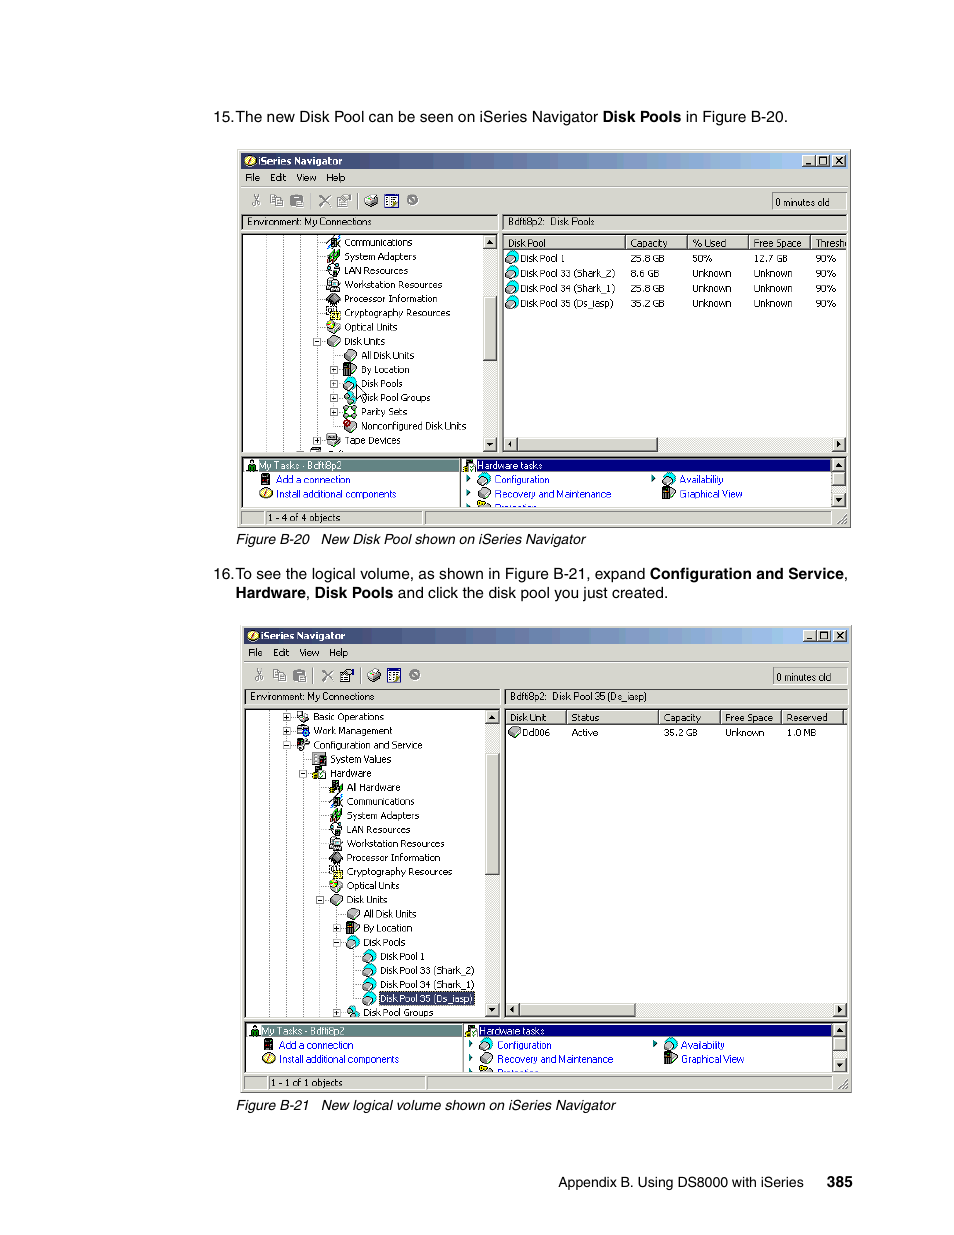Click the Work Management icon in the Figure B-21 tree
This screenshot has height=1235, width=954.
pos(303,731)
